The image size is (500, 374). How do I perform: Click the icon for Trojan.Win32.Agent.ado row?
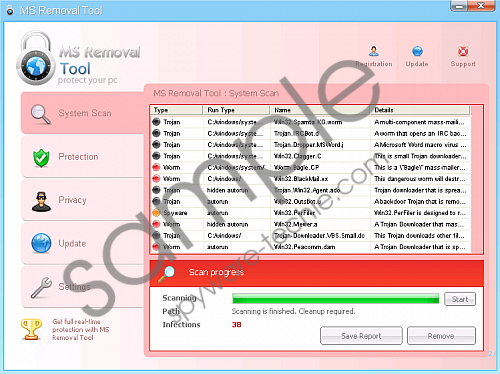coord(156,190)
